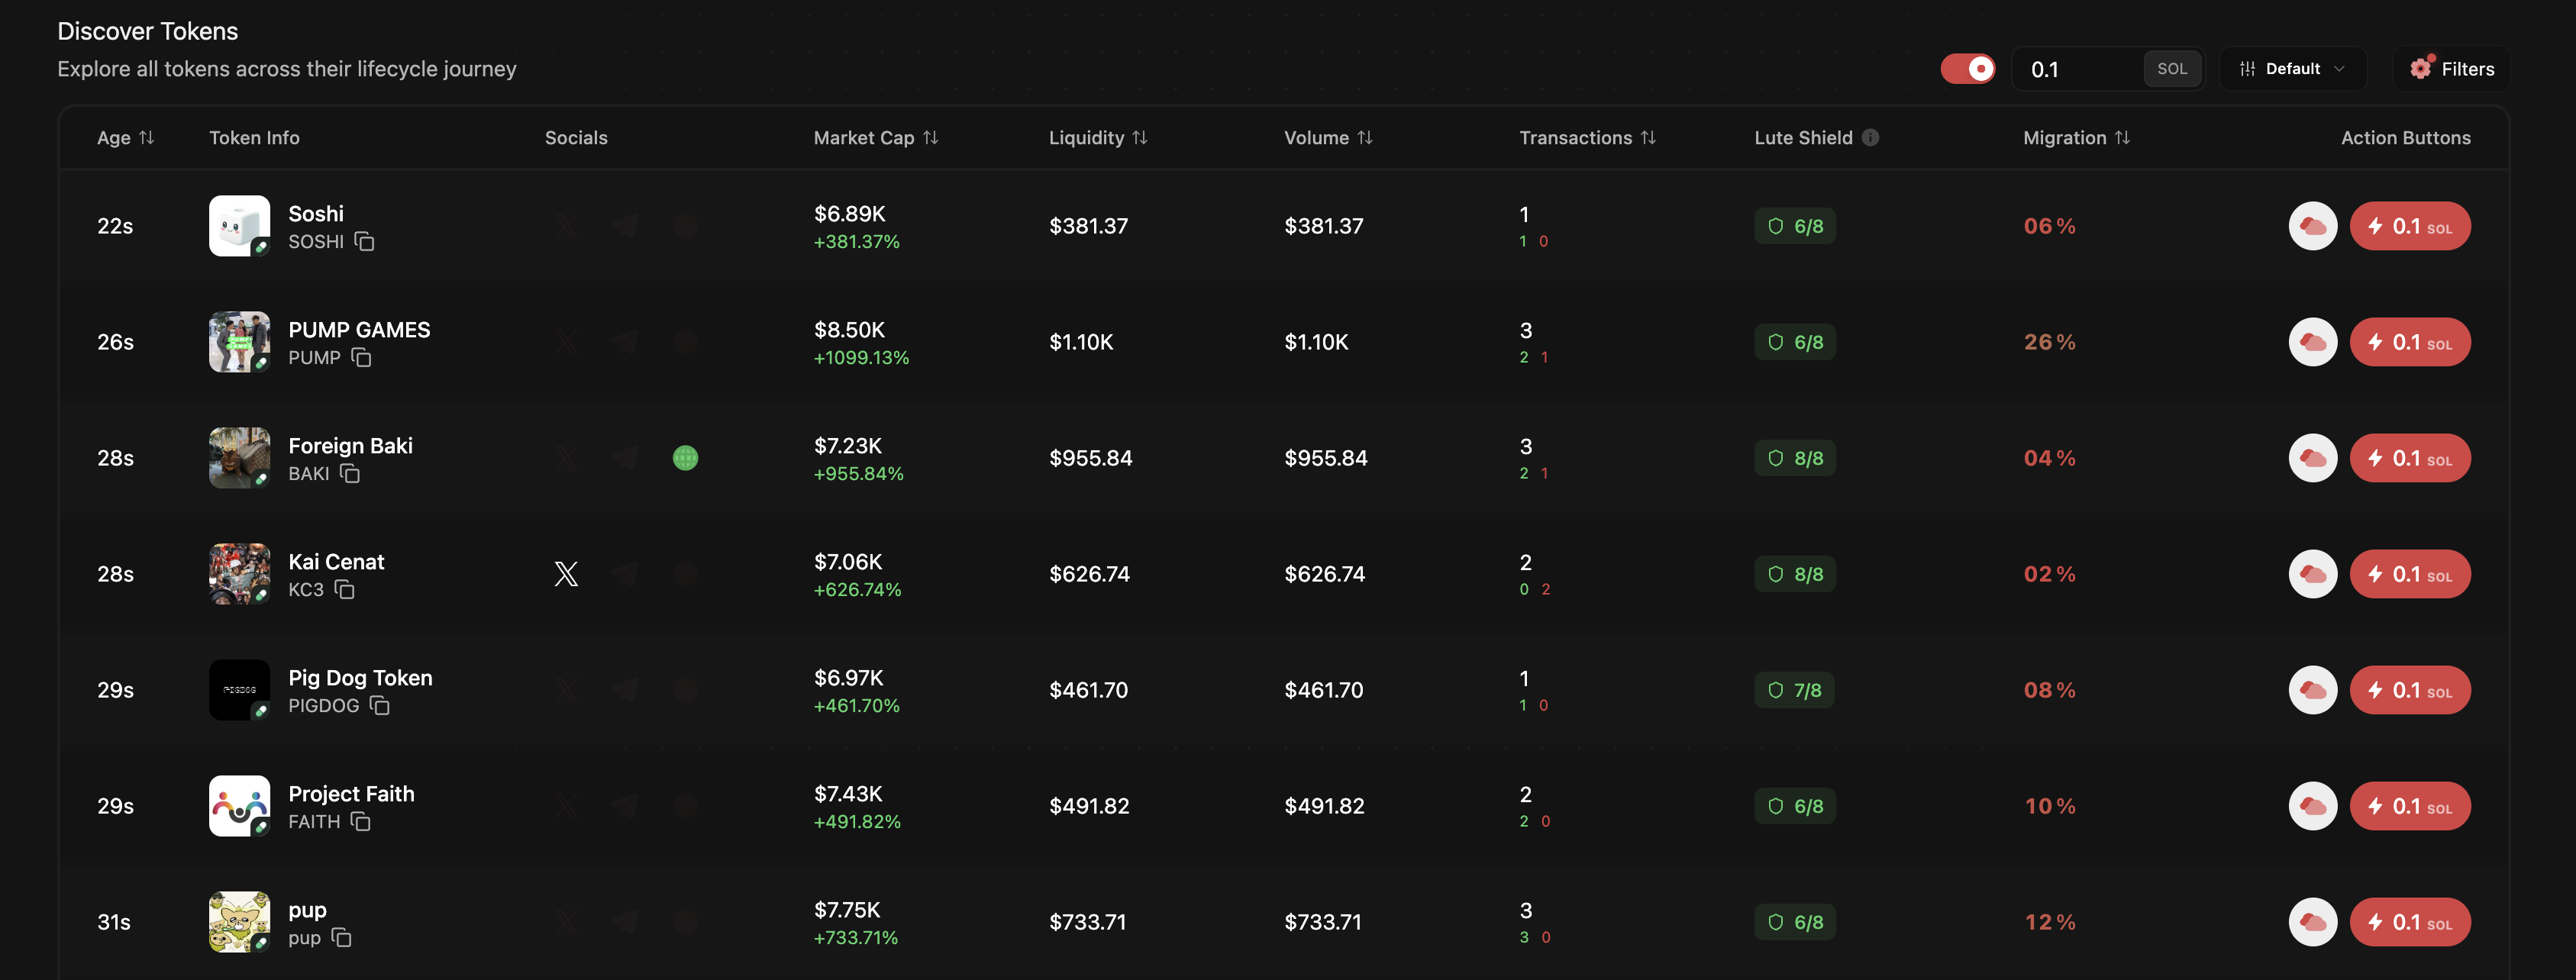Sort table by Market Cap

(875, 138)
